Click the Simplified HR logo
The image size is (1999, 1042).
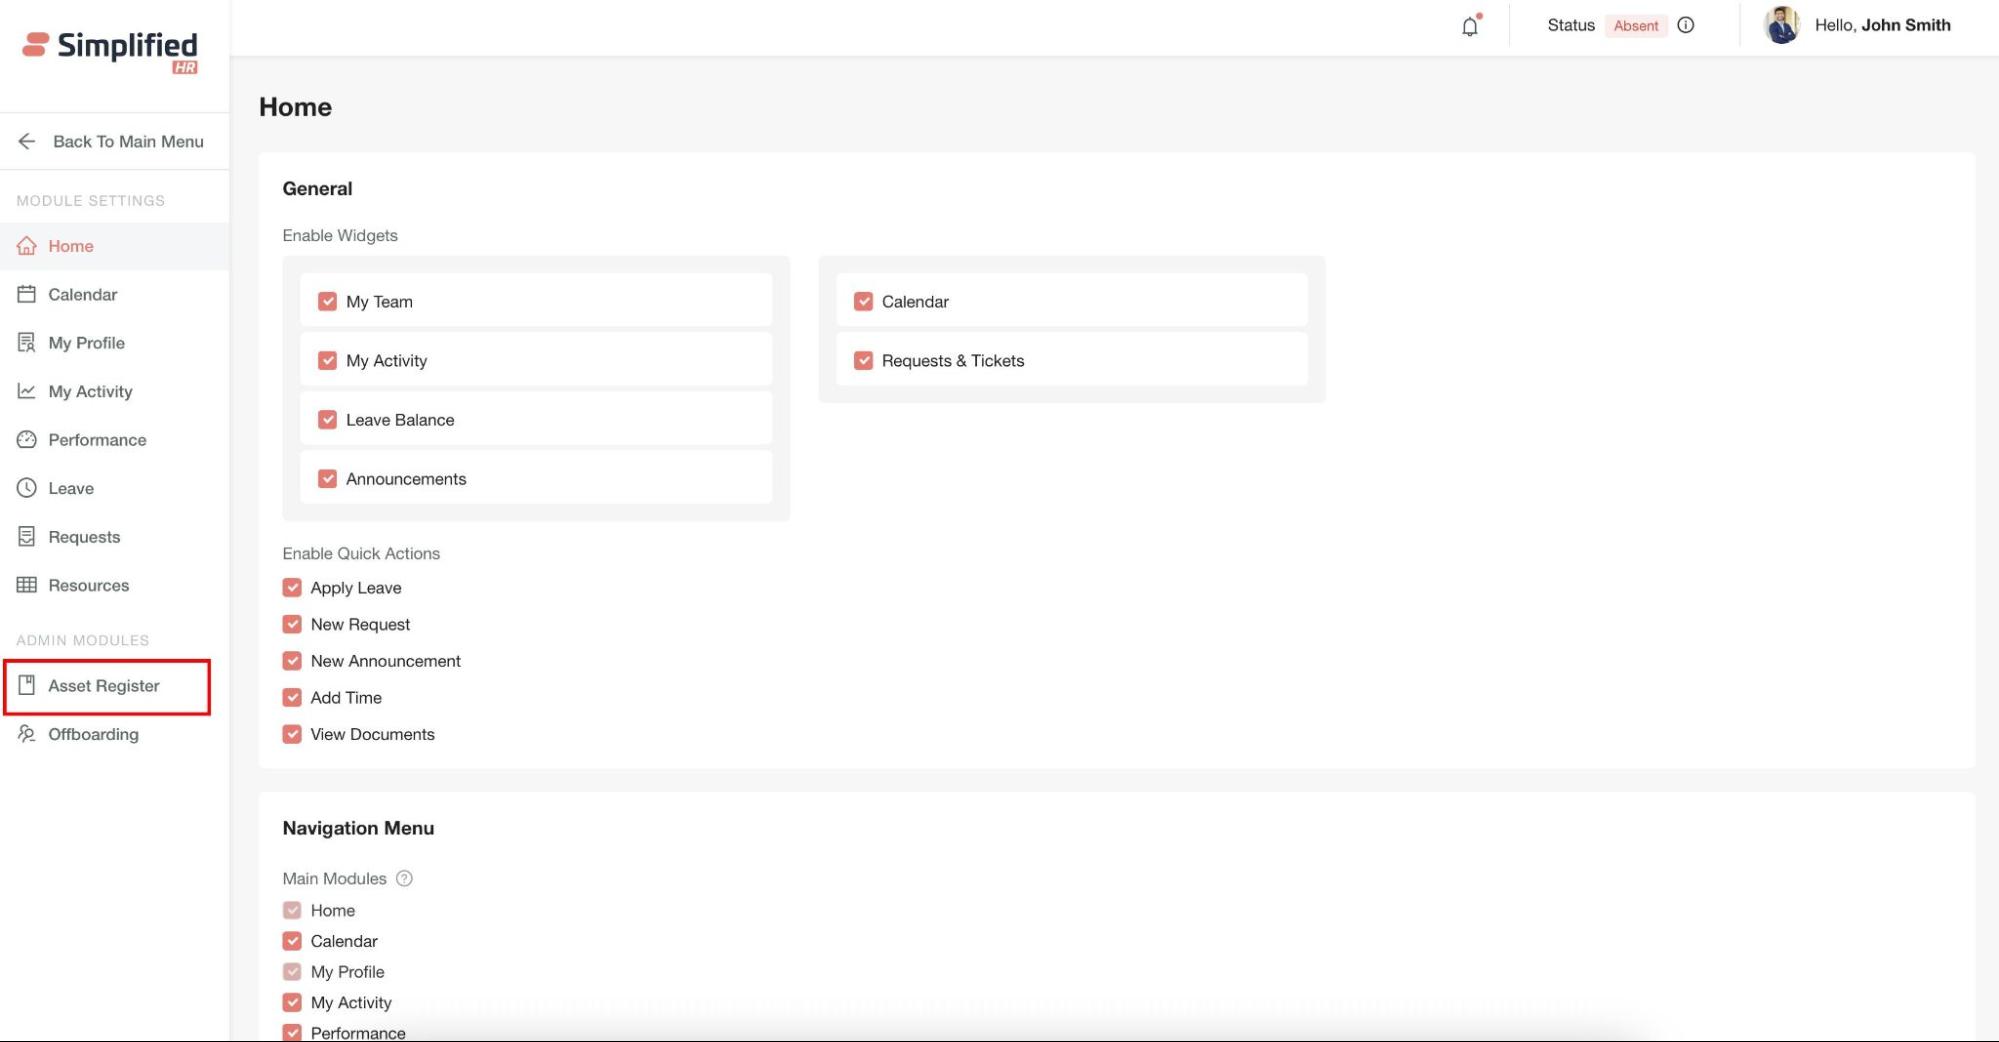tap(111, 50)
